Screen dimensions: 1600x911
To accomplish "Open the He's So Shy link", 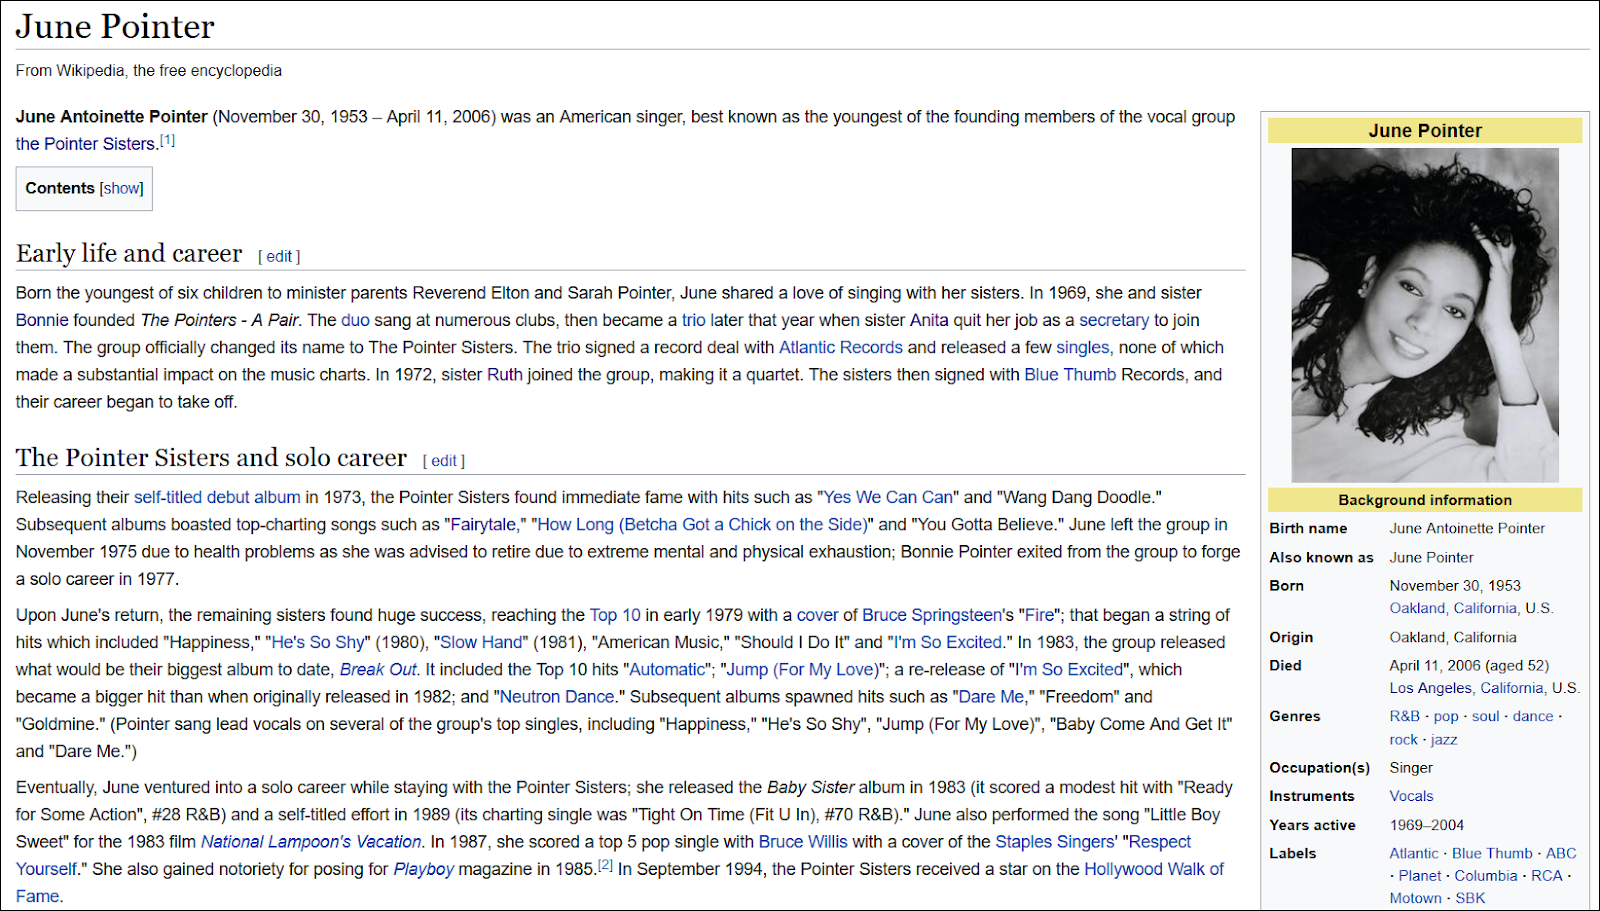I will (318, 642).
